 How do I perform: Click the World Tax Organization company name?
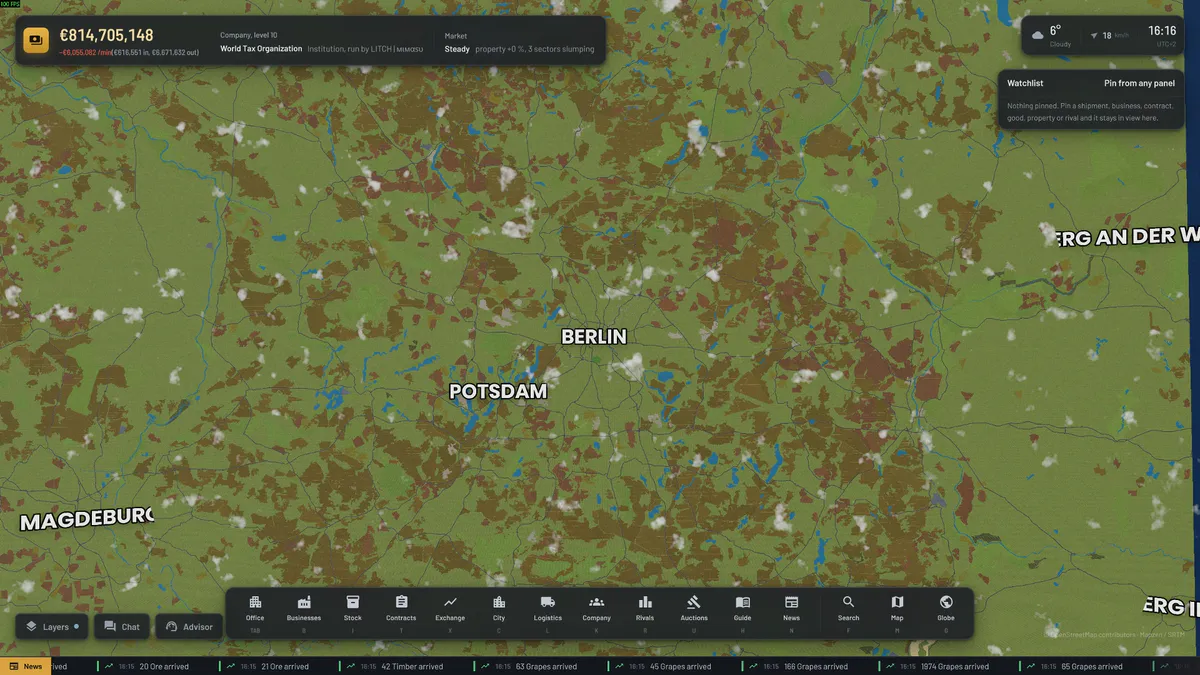tap(261, 48)
